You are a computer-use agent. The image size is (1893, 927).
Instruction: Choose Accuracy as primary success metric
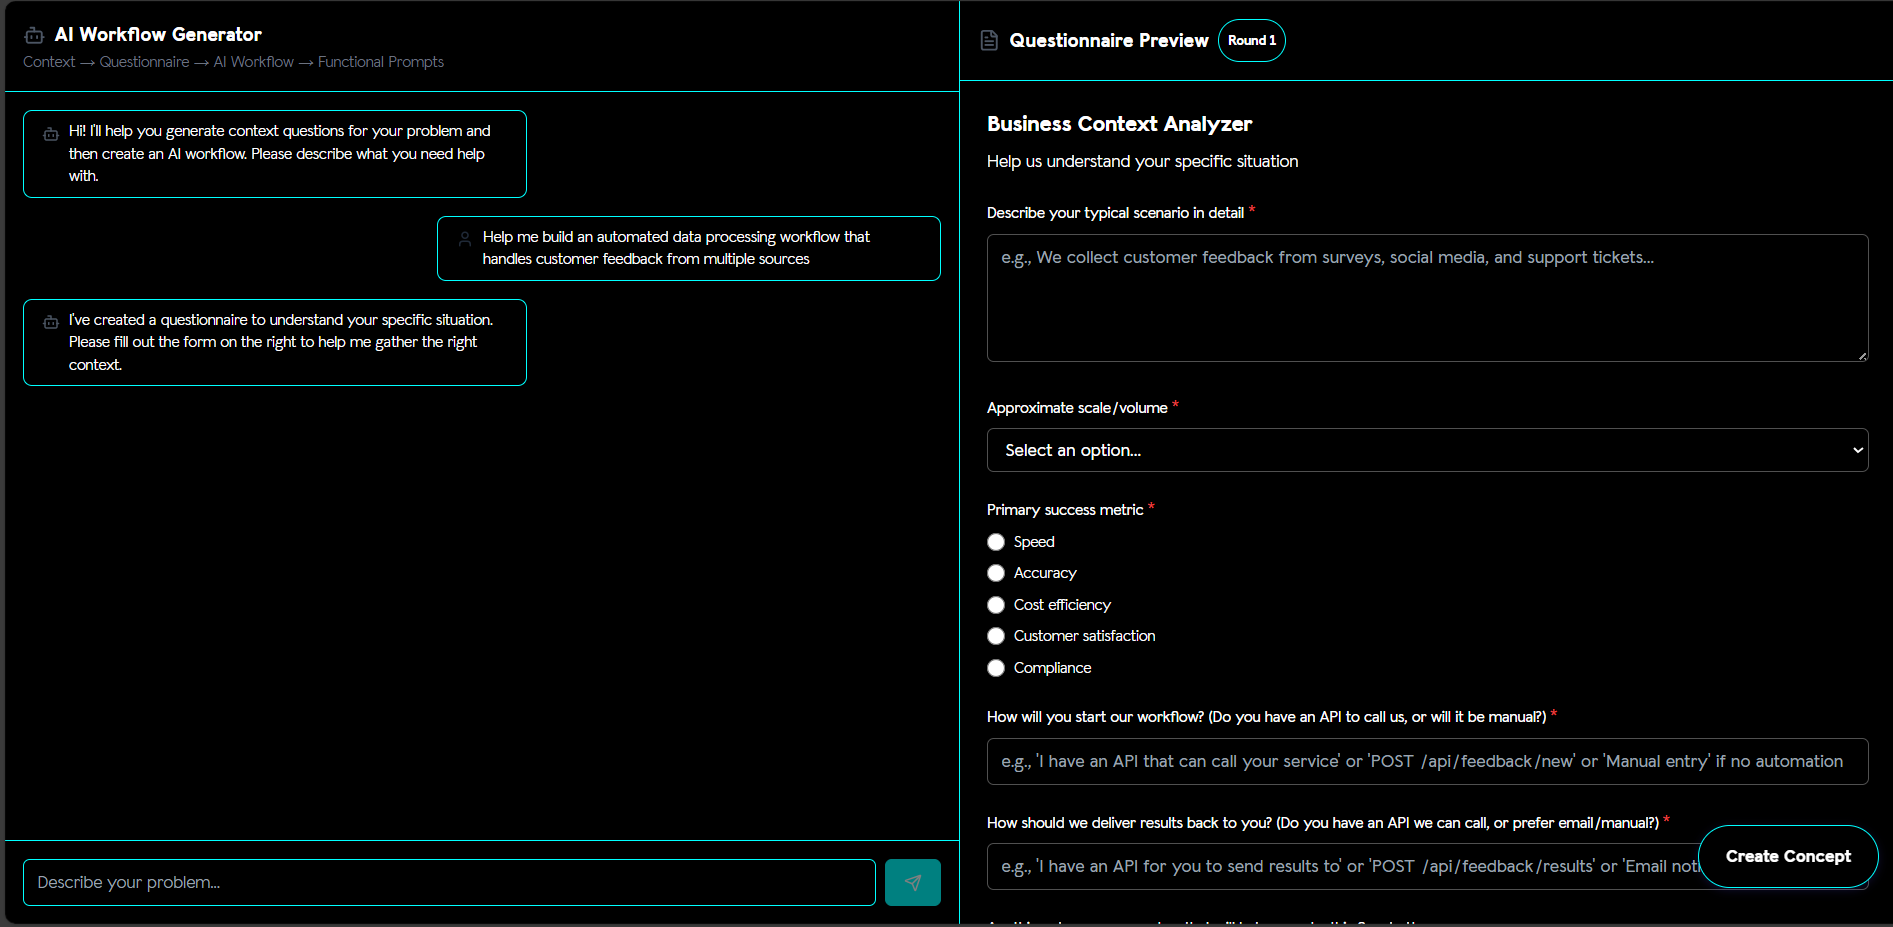(x=996, y=573)
